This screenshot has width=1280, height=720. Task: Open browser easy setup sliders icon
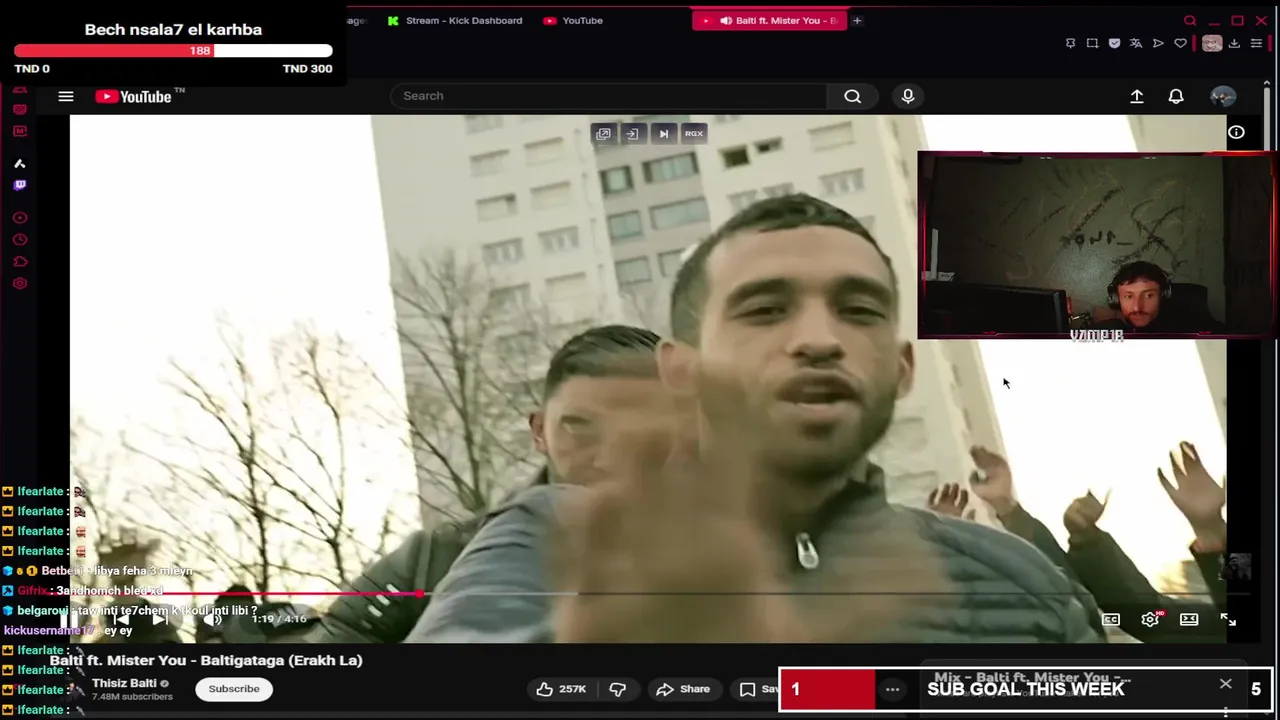pyautogui.click(x=1256, y=43)
